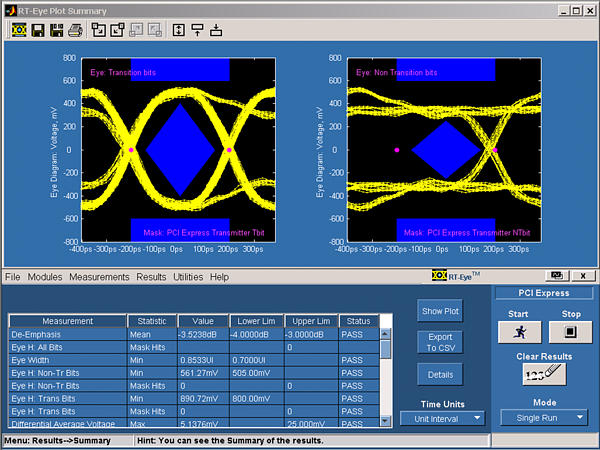
Task: Click the Lower Lim column header
Action: click(x=256, y=321)
